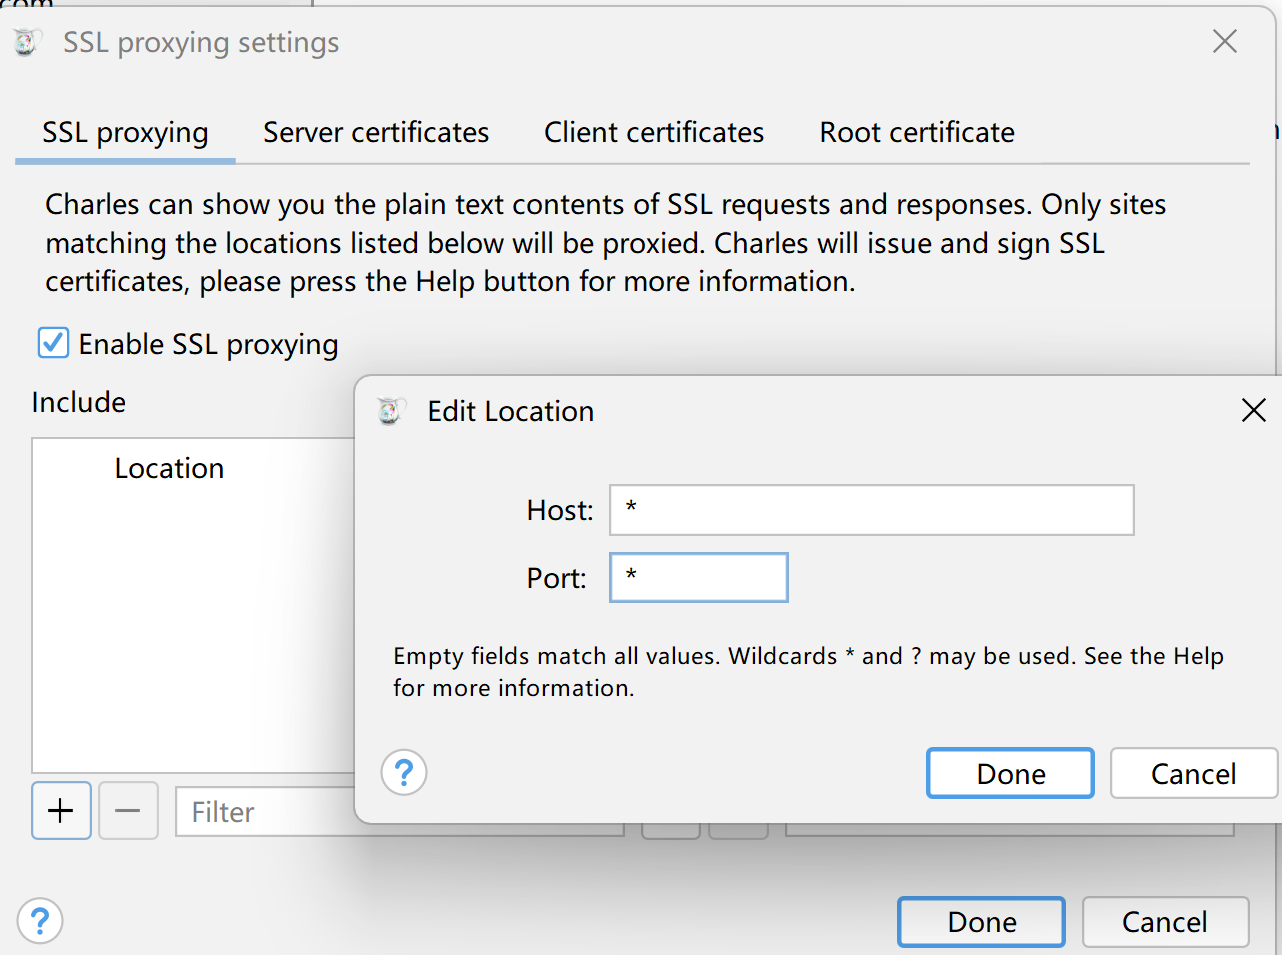Toggle the Enable SSL proxying checkbox
The width and height of the screenshot is (1282, 955).
coord(53,343)
